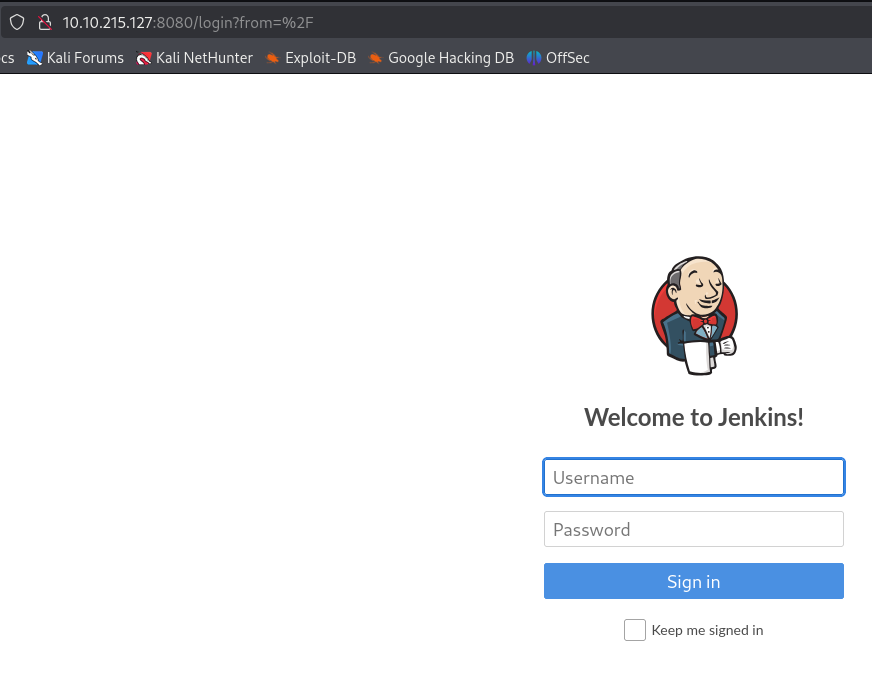Click the OffSec bookmark favicon
Viewport: 872px width, 691px height.
click(534, 58)
